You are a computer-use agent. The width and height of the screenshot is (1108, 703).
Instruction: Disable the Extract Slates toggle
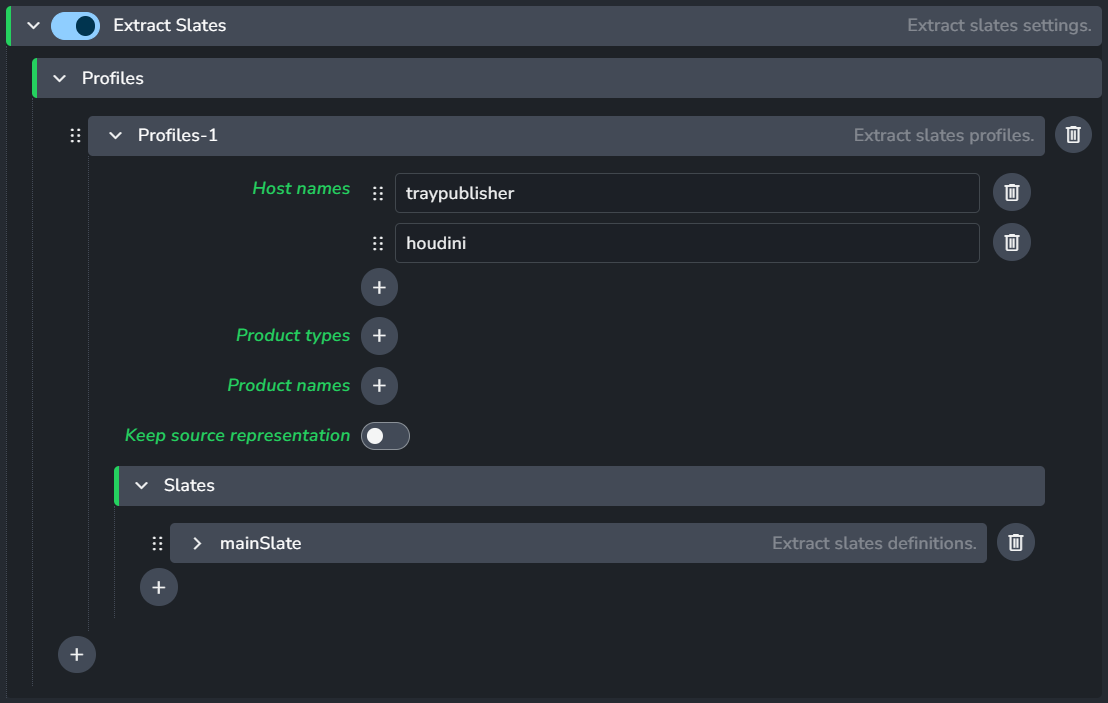click(75, 26)
